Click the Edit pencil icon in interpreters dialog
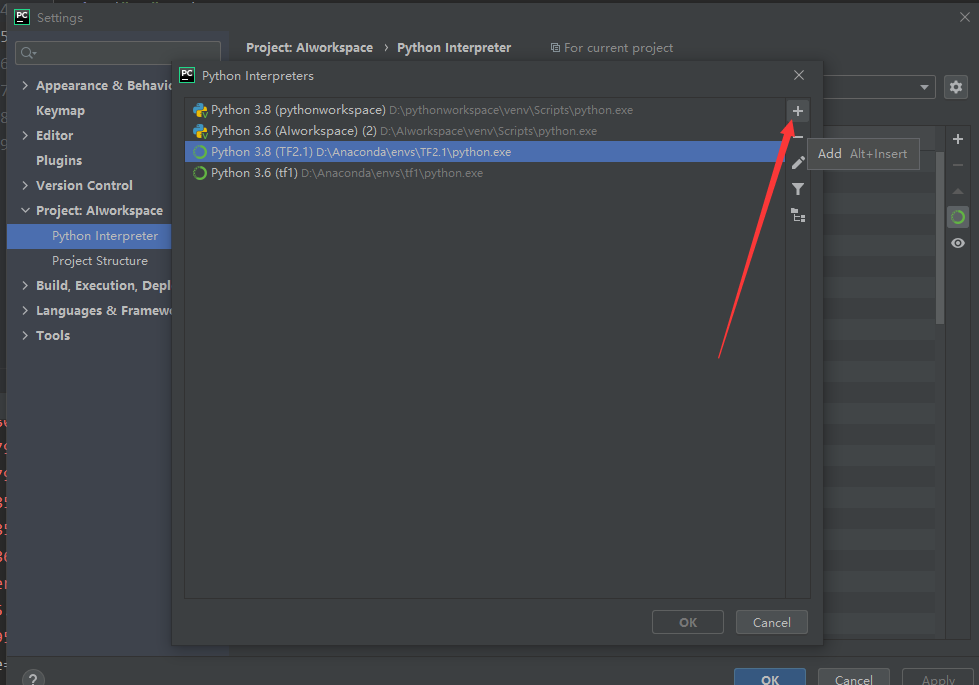979x685 pixels. [x=798, y=163]
